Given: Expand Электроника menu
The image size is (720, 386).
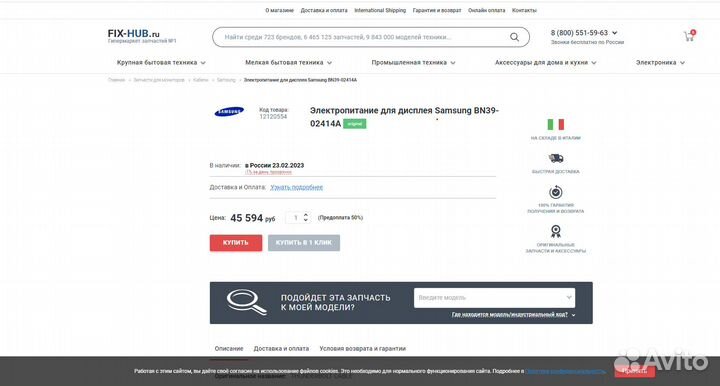Looking at the screenshot, I should click(660, 62).
